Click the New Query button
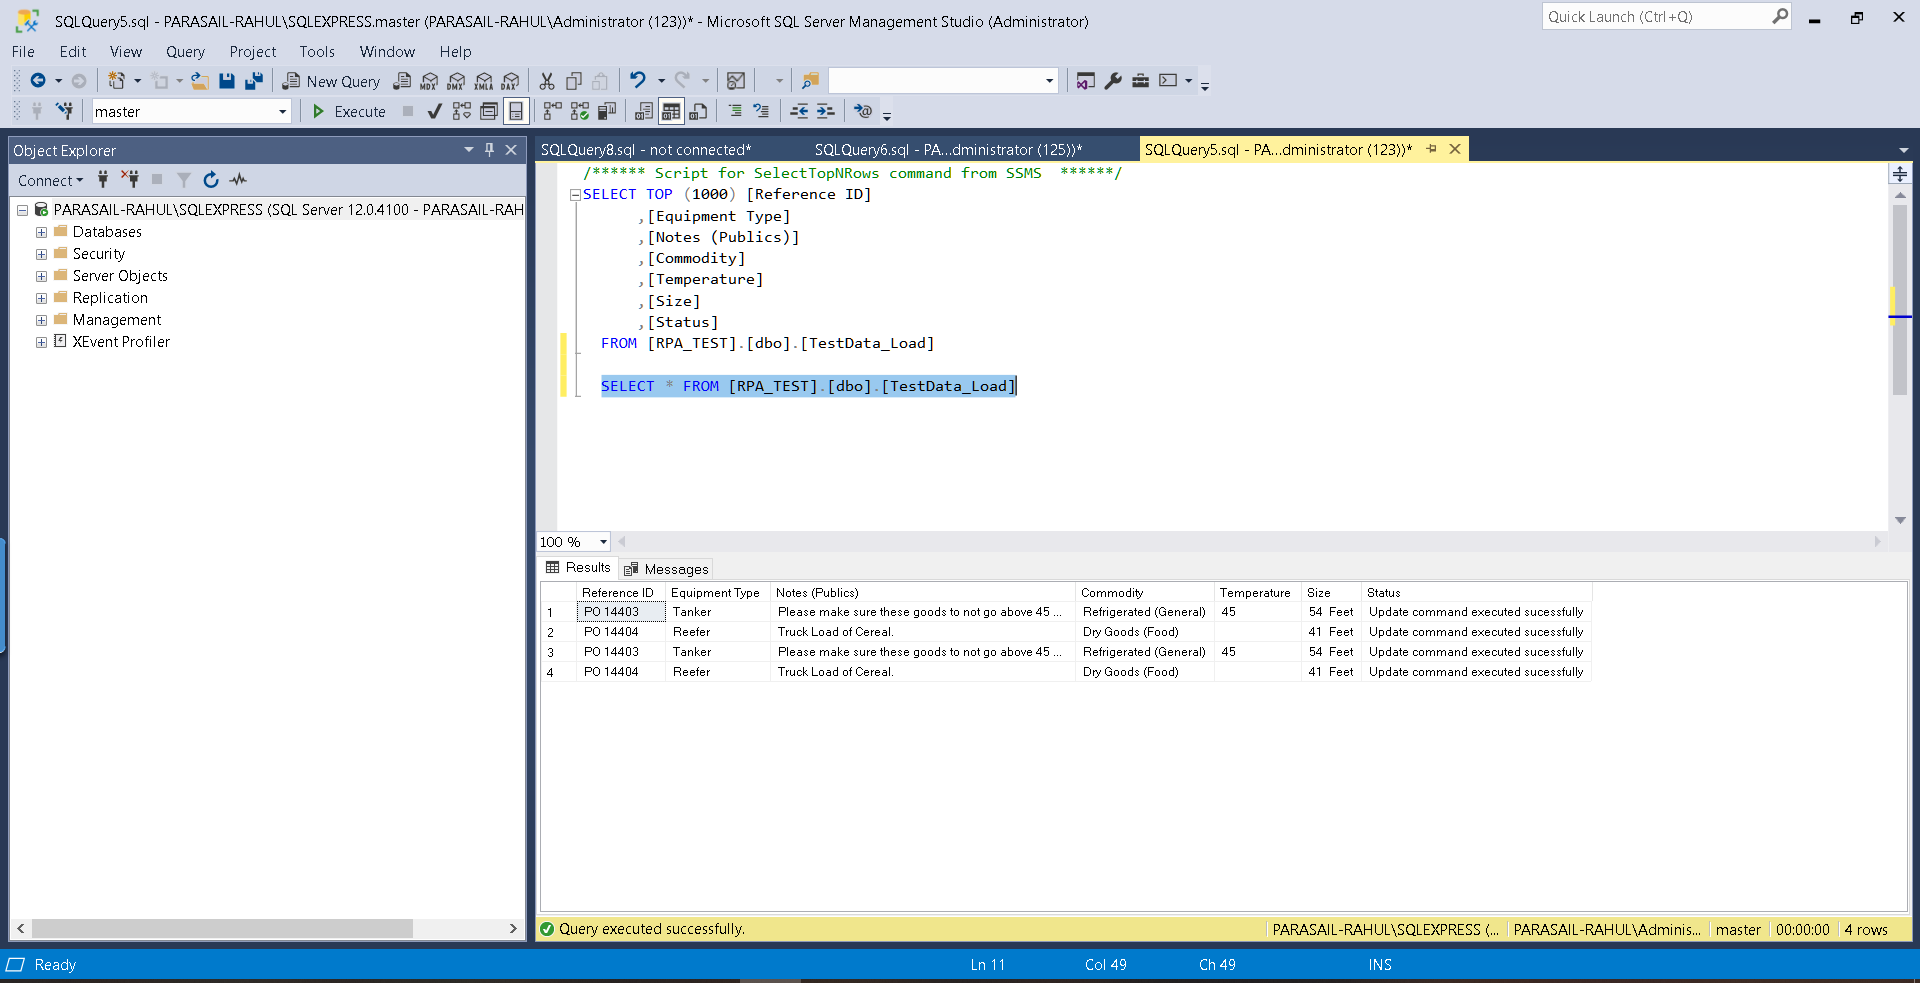The image size is (1920, 983). [332, 82]
